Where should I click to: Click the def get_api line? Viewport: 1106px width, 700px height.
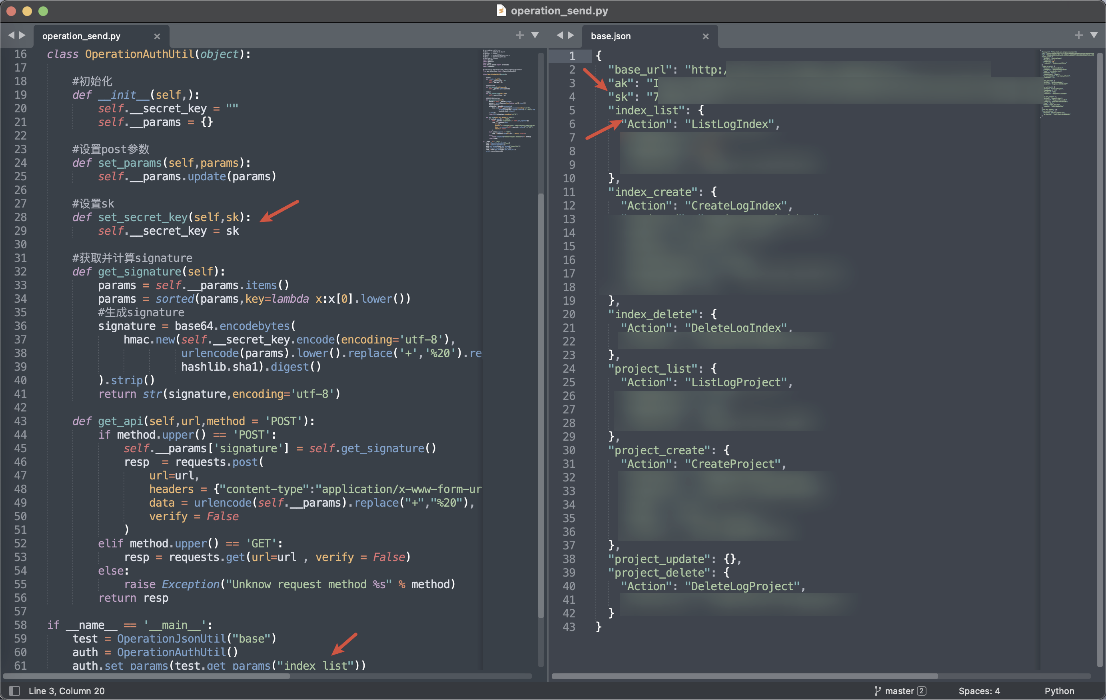coord(193,421)
